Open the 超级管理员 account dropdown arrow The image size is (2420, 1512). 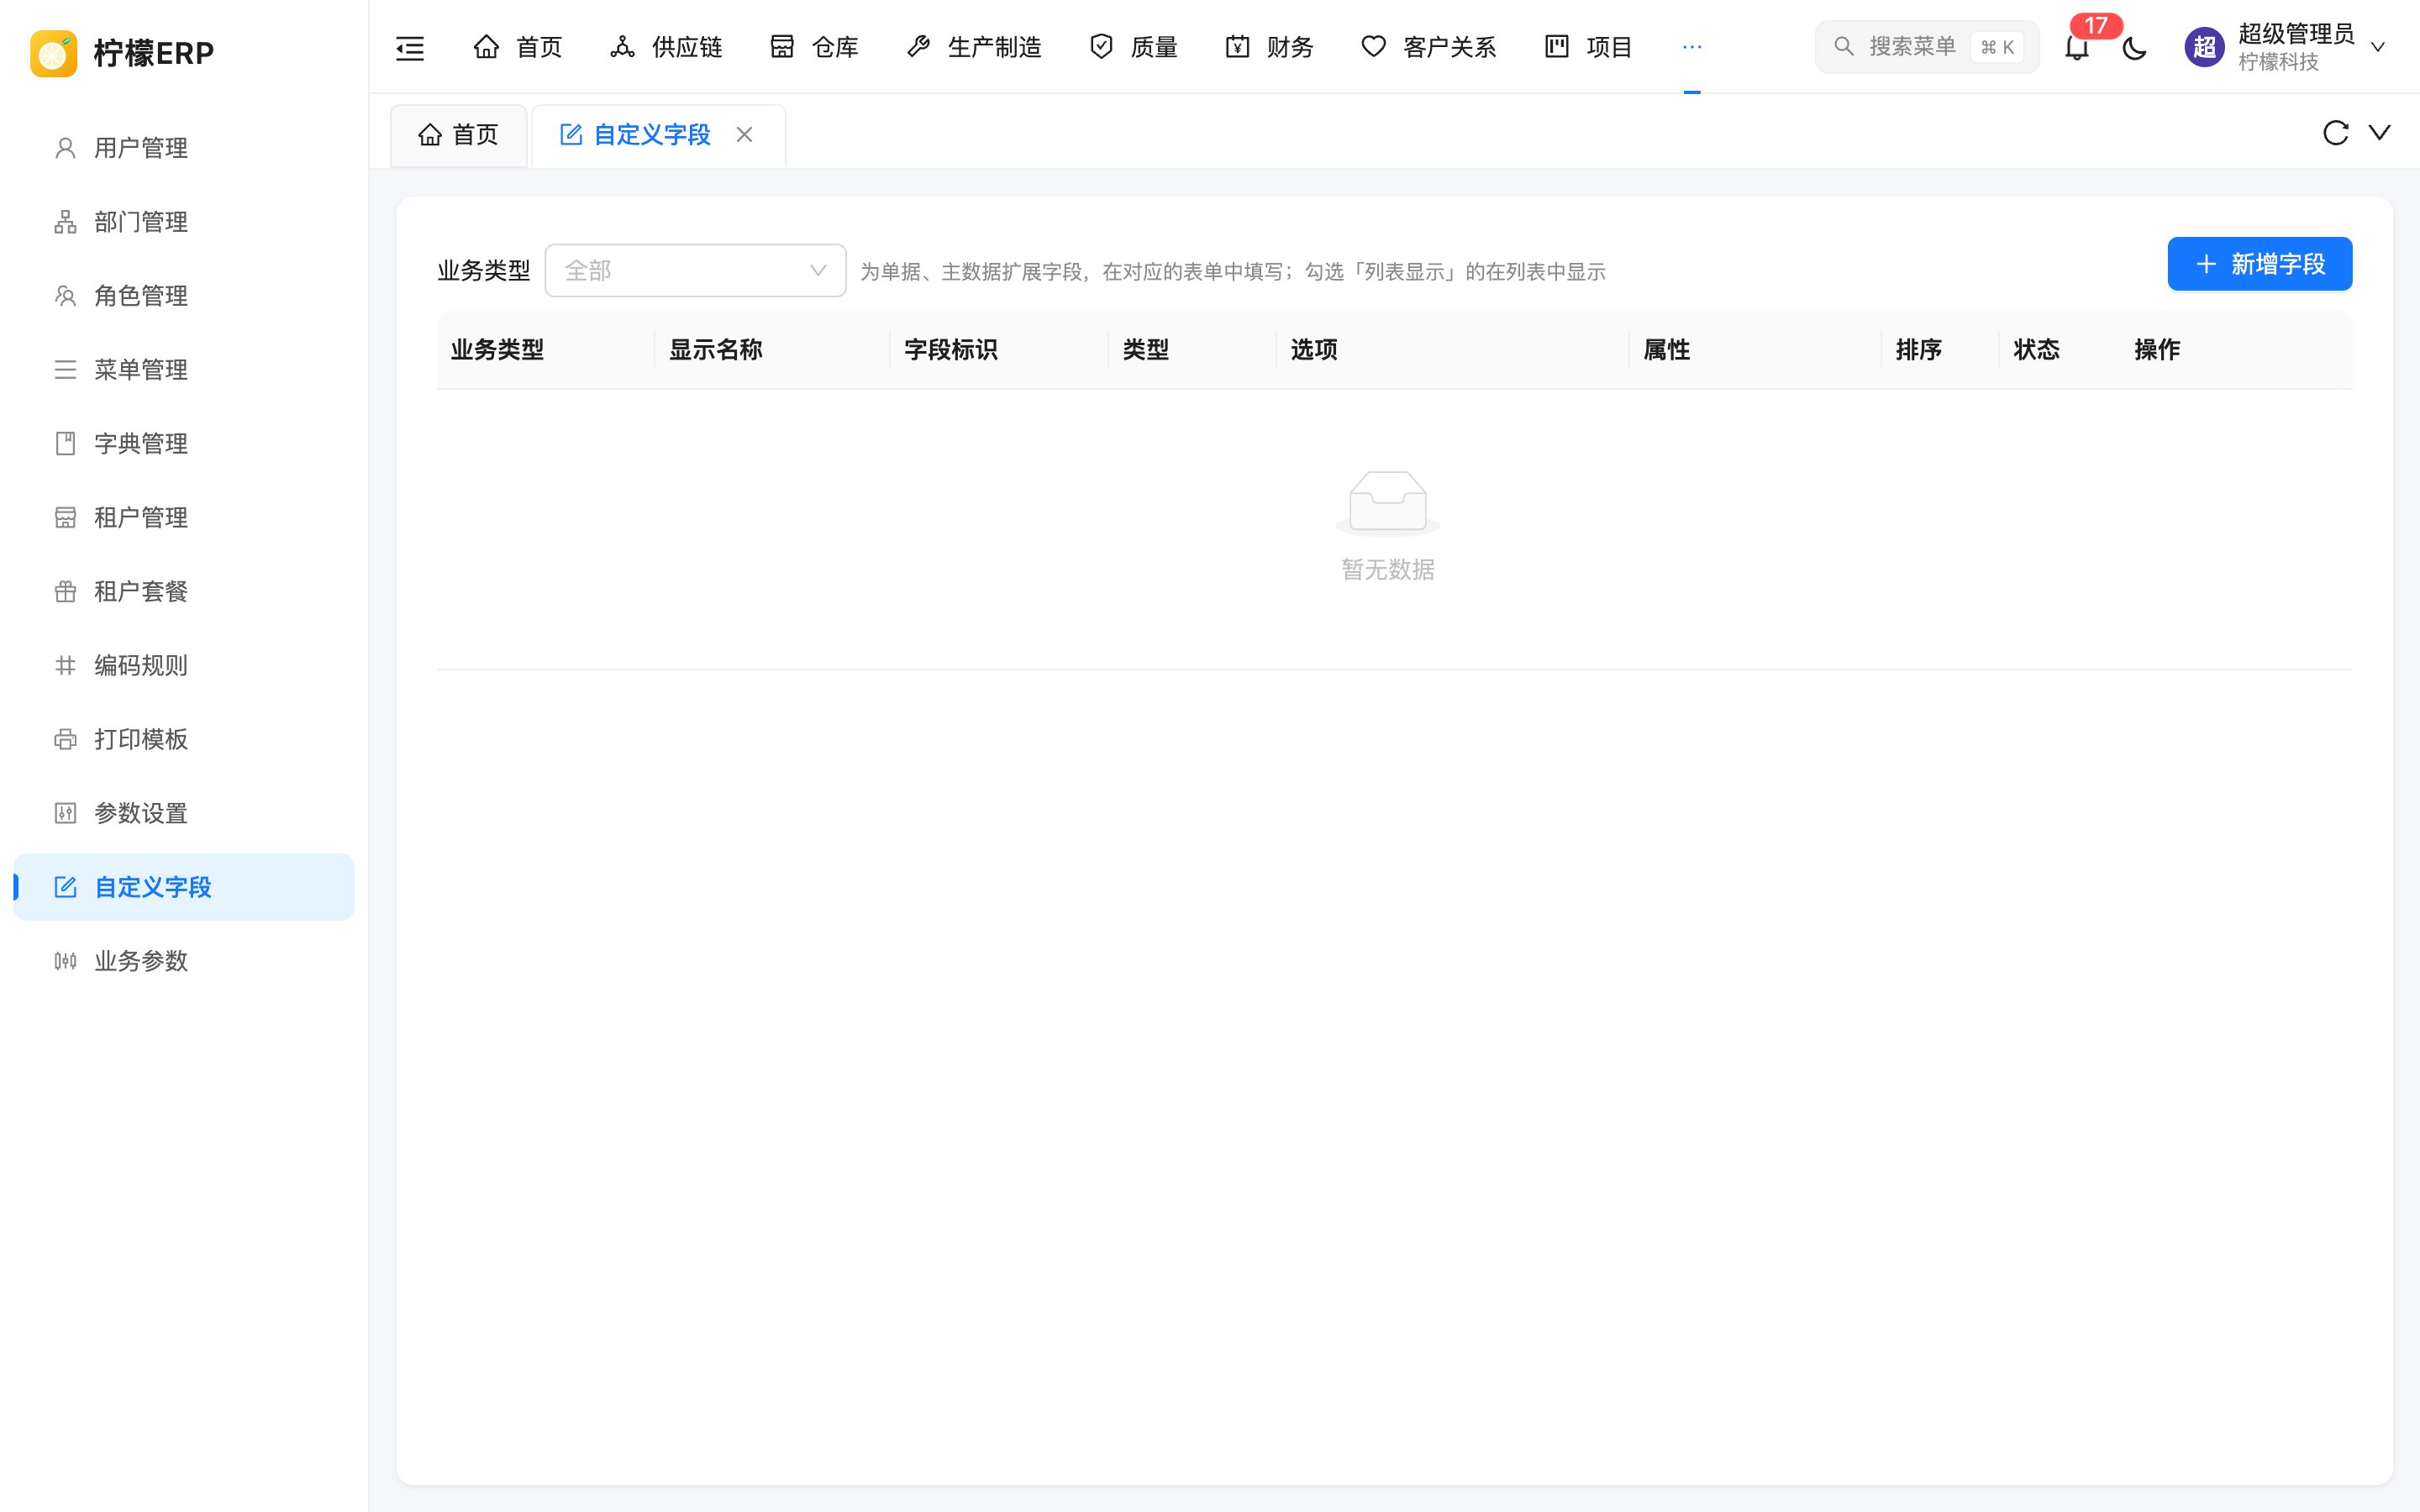2379,47
